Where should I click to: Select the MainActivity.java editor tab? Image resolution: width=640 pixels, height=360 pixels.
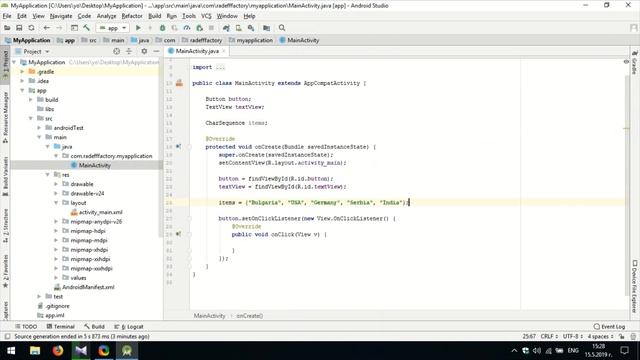click(197, 51)
